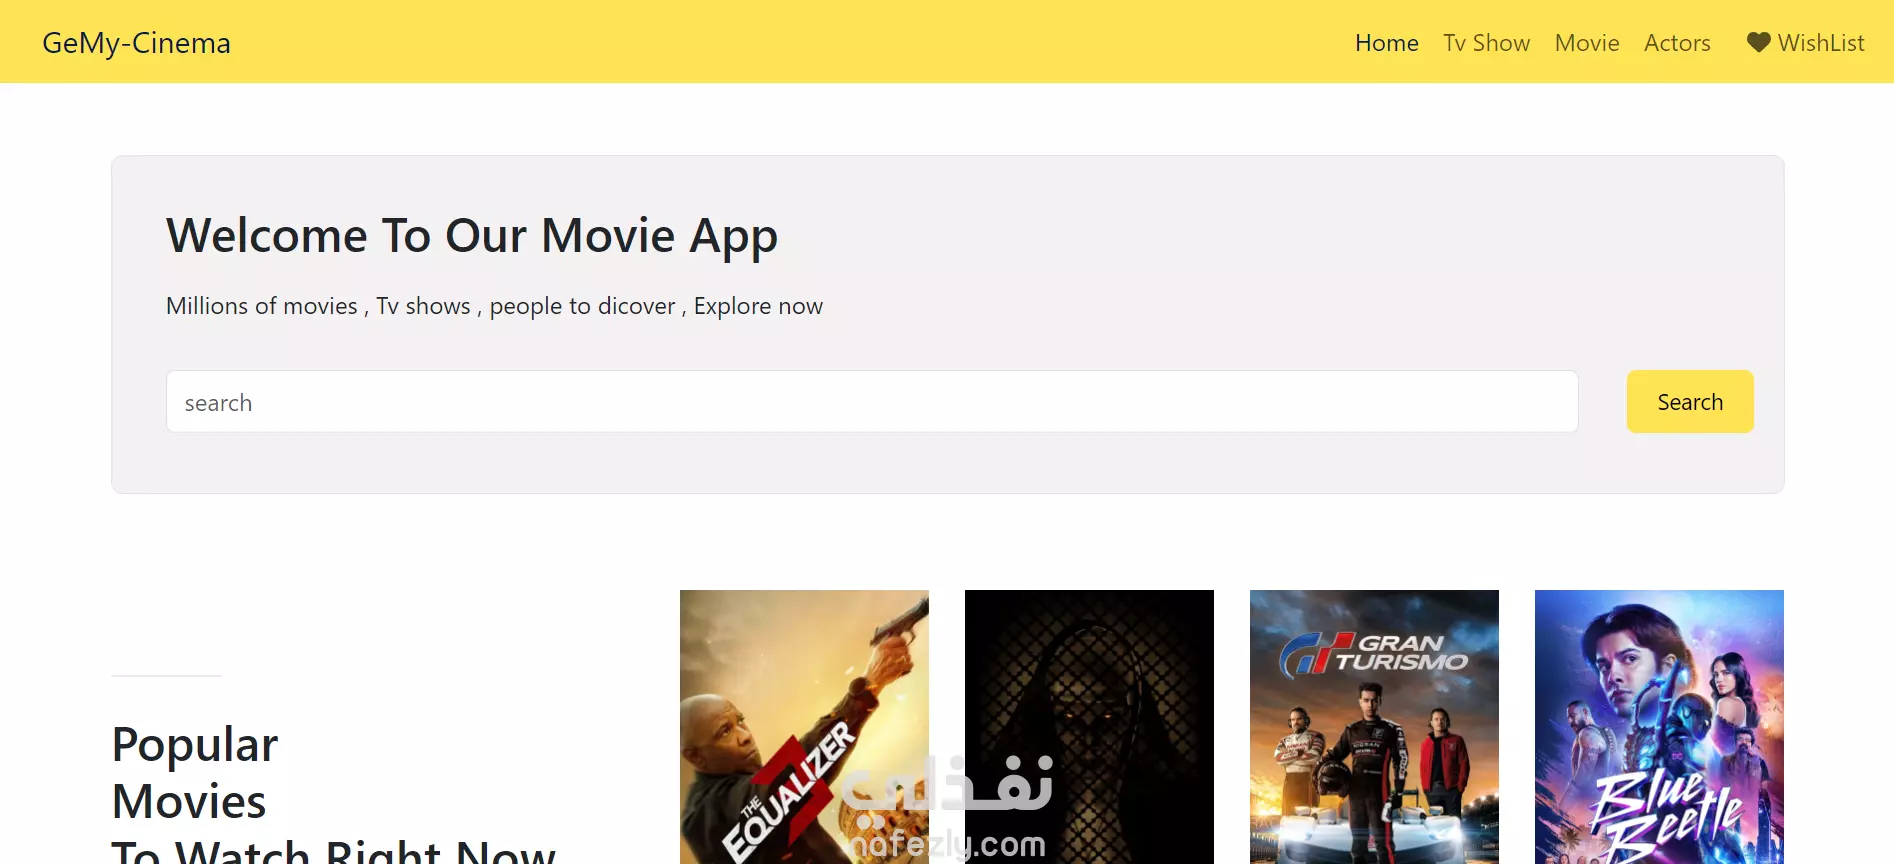Open the dark nun movie poster
The height and width of the screenshot is (864, 1894).
tap(1089, 727)
